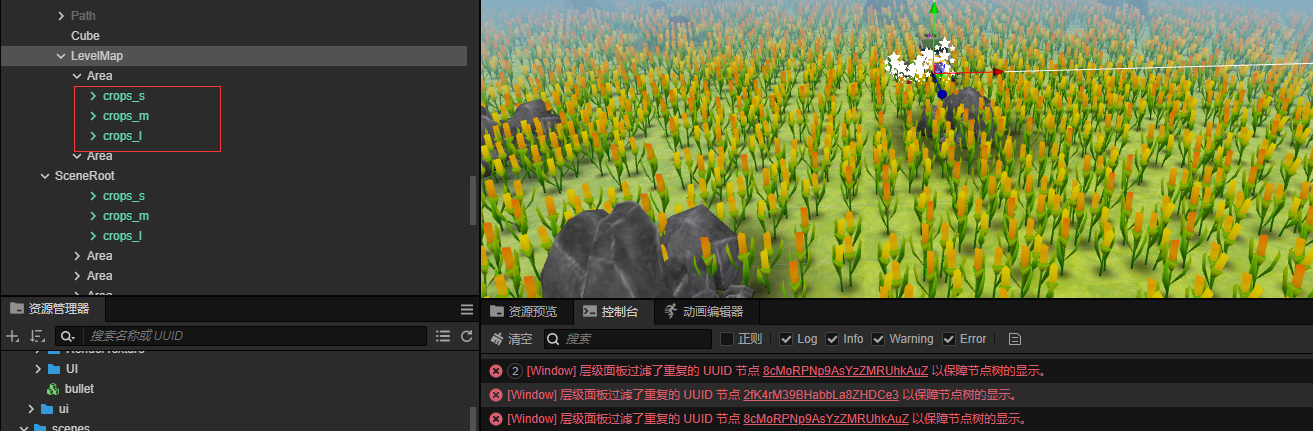Open UUID link 2fK4rM39BHabbLa8ZHDCe3
The image size is (1313, 431).
coord(821,395)
